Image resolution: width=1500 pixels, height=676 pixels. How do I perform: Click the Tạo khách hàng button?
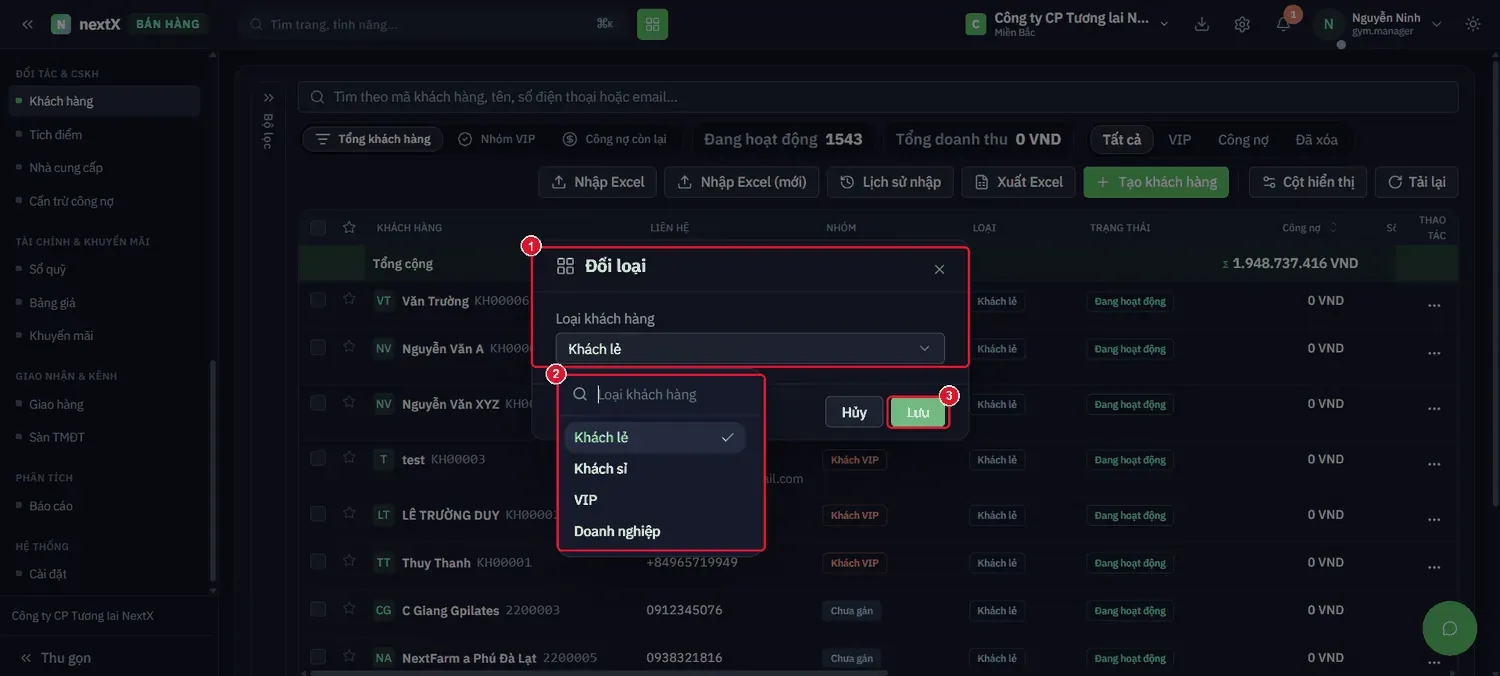tap(1156, 182)
